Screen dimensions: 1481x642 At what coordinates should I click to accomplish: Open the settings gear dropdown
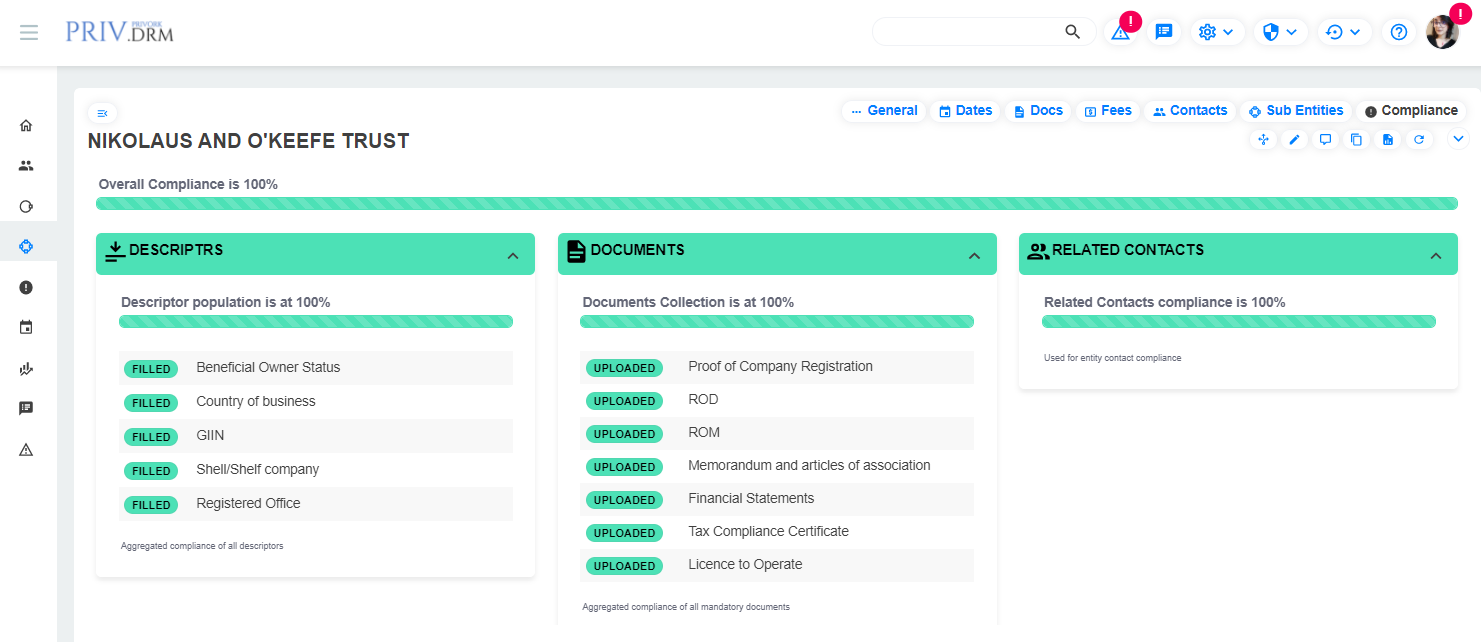pos(1217,32)
